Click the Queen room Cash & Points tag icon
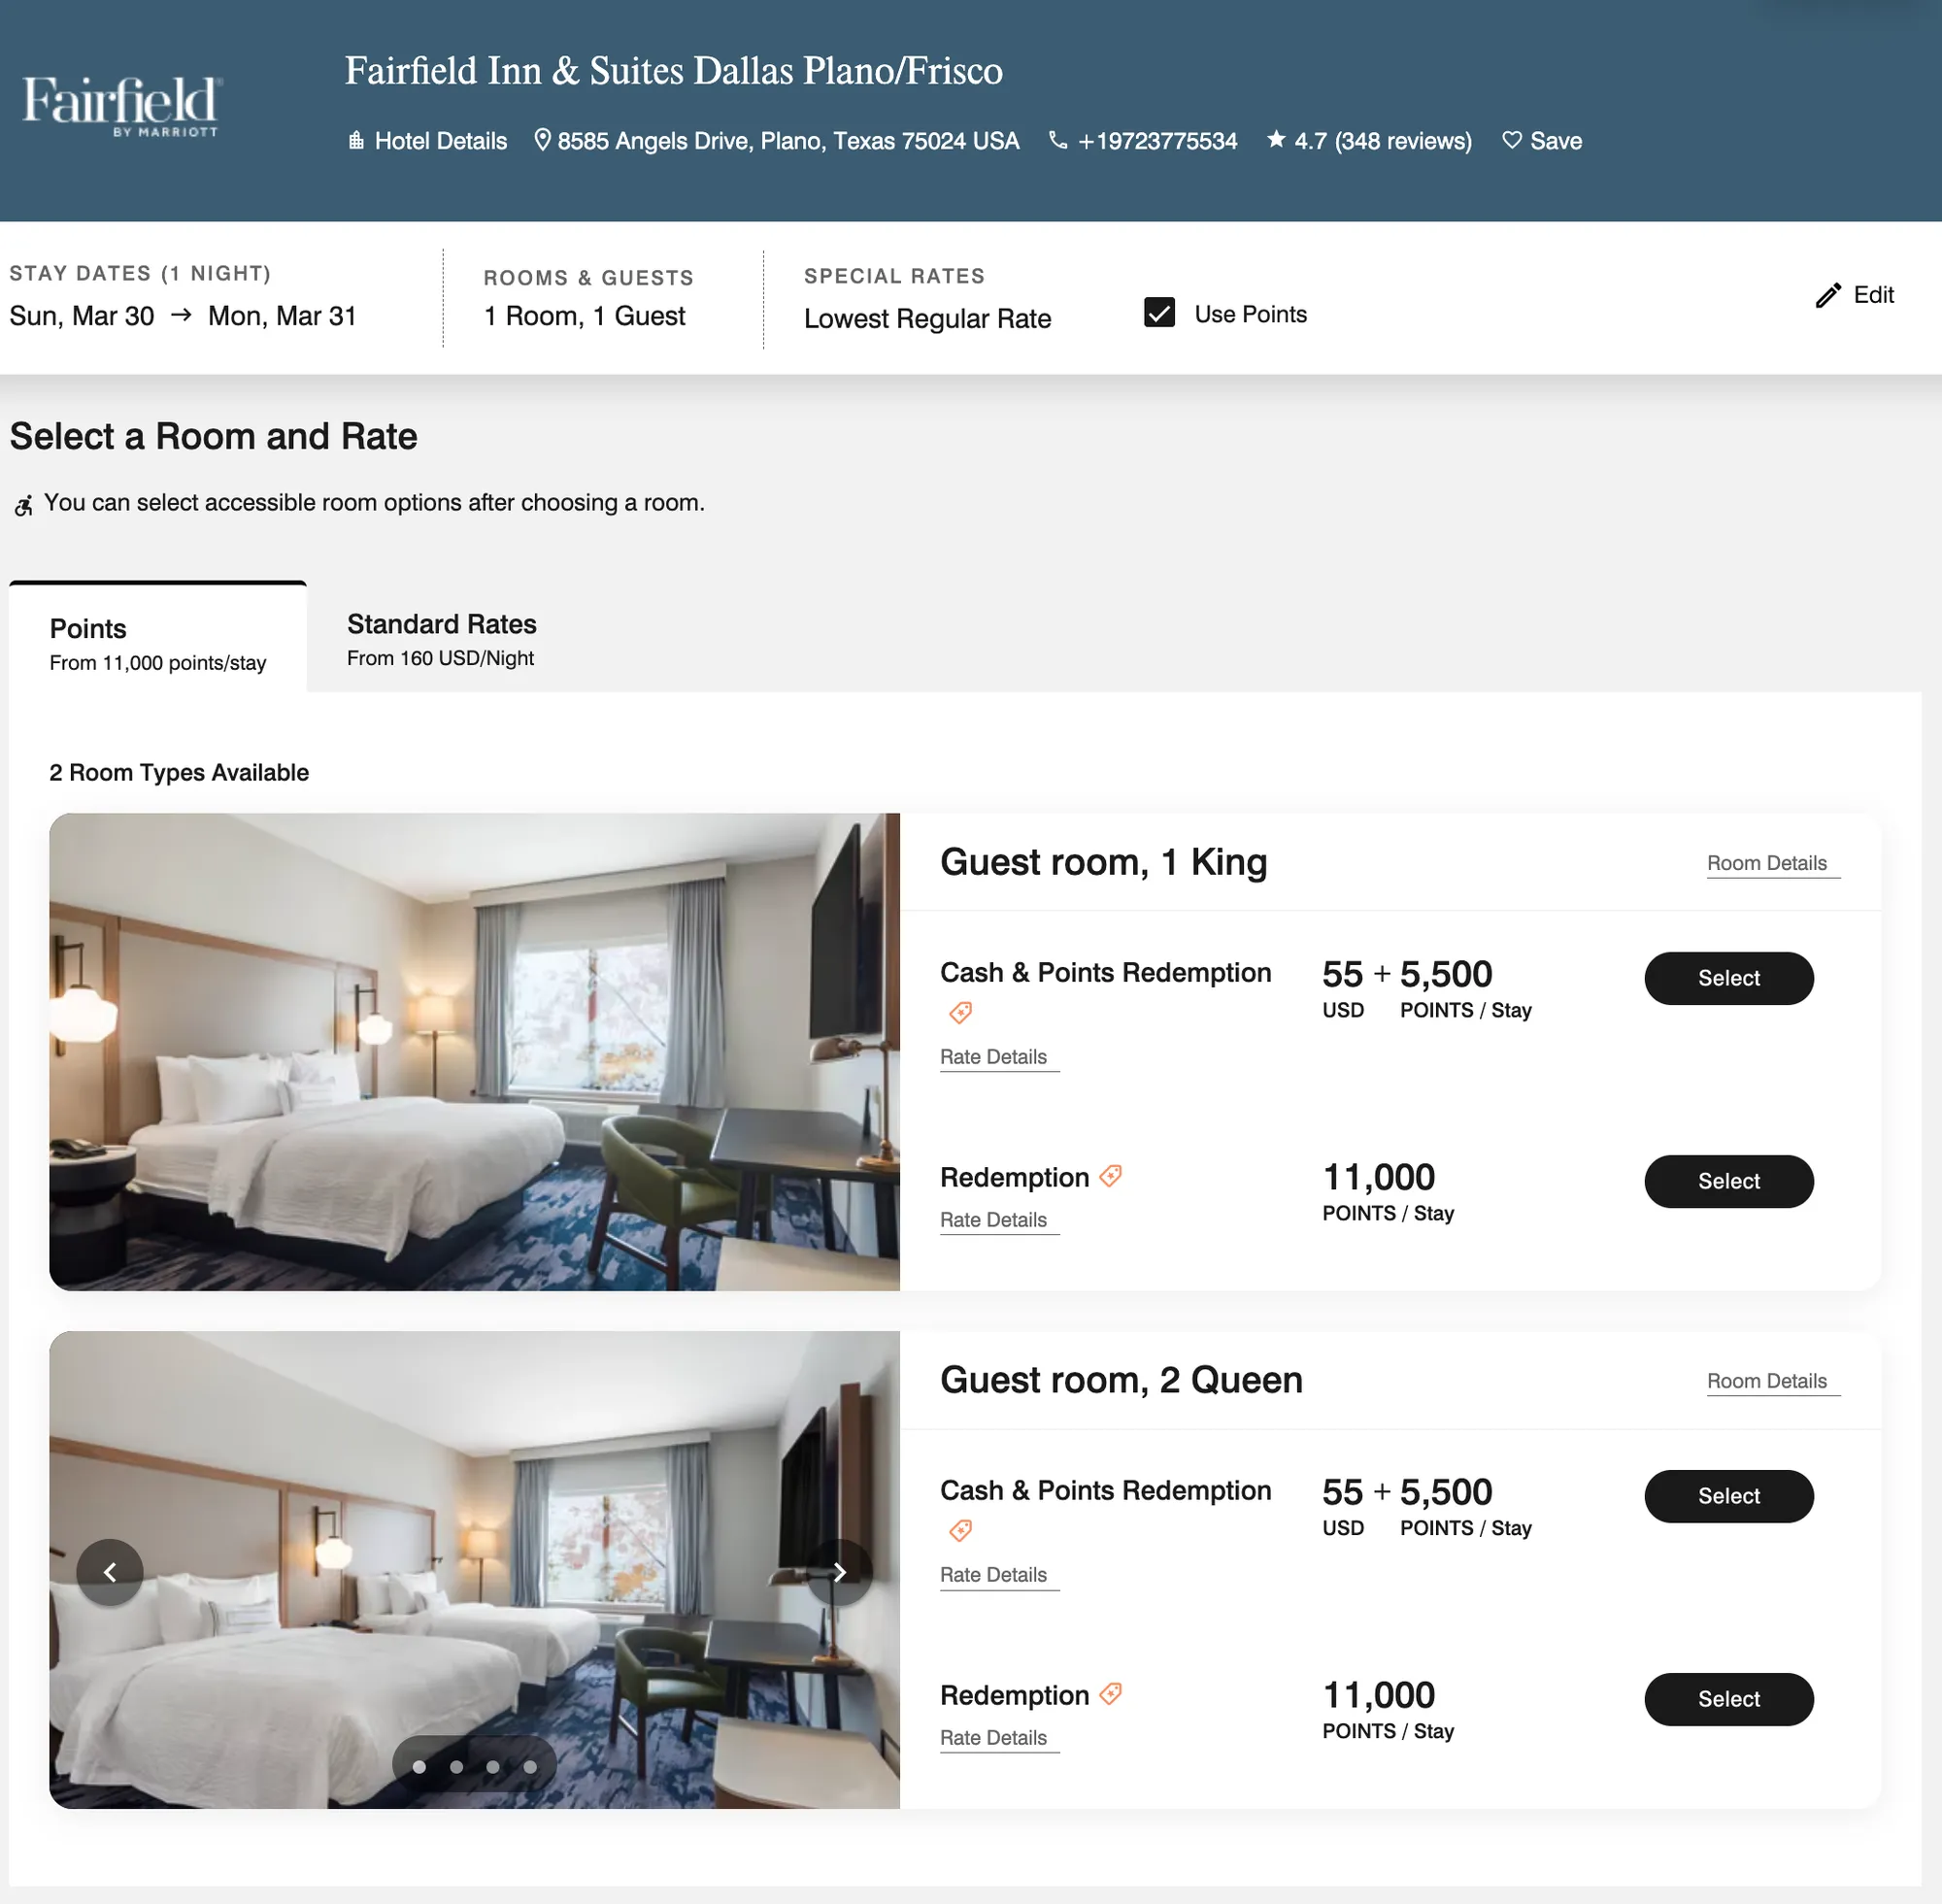This screenshot has width=1942, height=1904. 960,1530
